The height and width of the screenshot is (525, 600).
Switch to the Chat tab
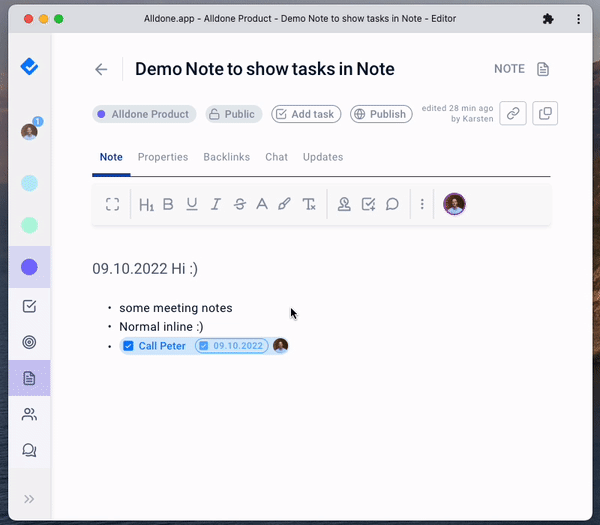click(x=276, y=157)
